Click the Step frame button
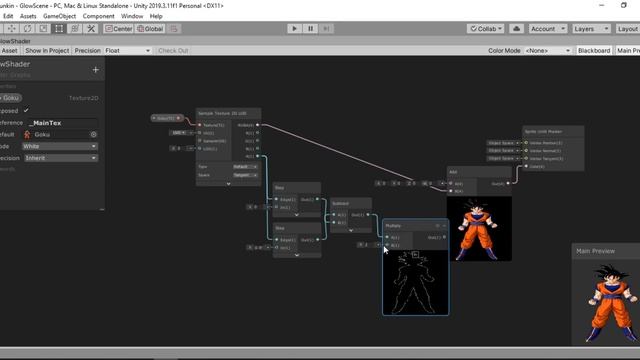The image size is (640, 360). pyautogui.click(x=326, y=29)
